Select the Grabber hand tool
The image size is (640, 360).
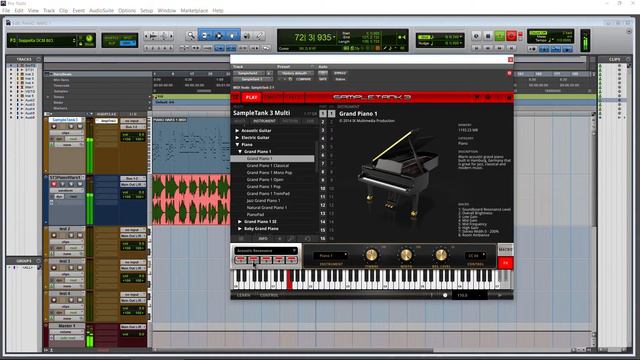click(x=232, y=36)
